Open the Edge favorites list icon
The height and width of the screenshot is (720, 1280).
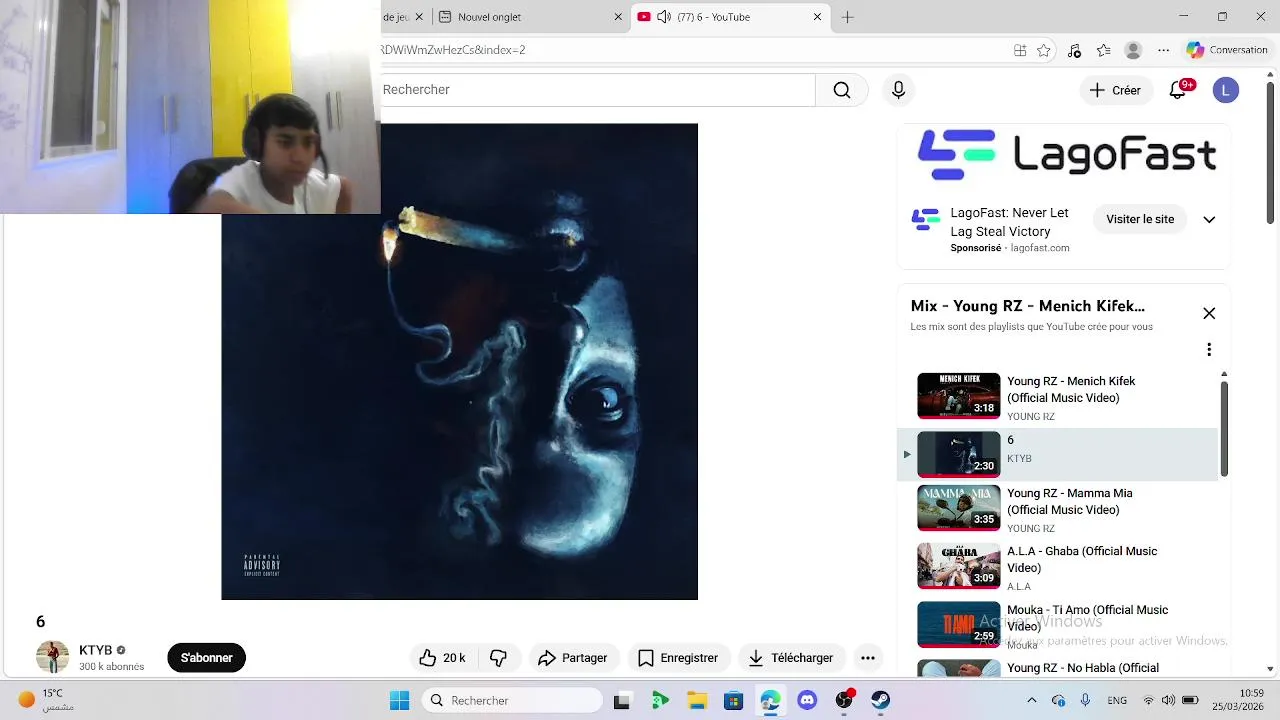[1104, 50]
